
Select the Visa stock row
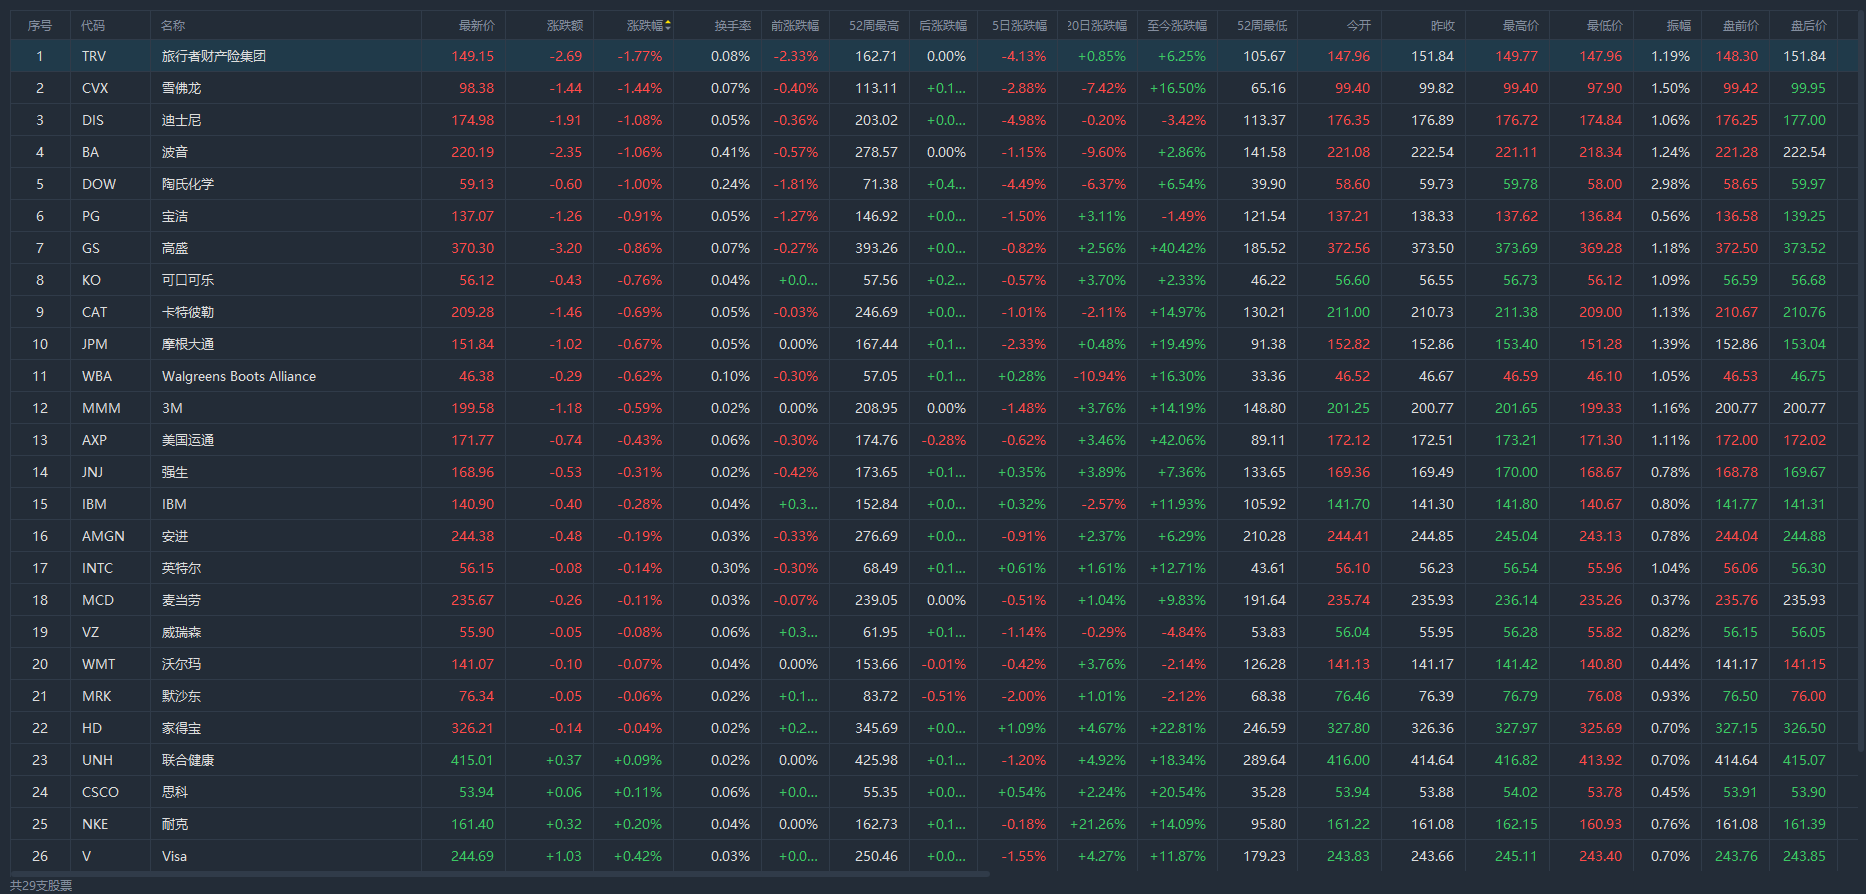174,856
